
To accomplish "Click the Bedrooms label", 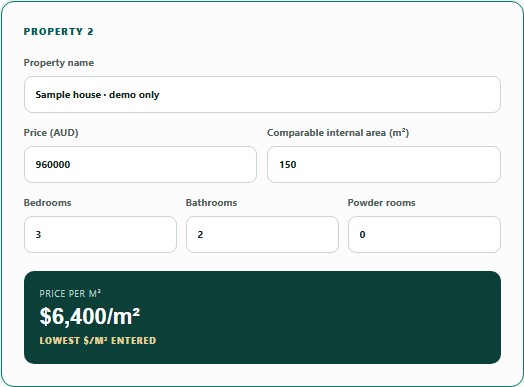I will tap(47, 203).
